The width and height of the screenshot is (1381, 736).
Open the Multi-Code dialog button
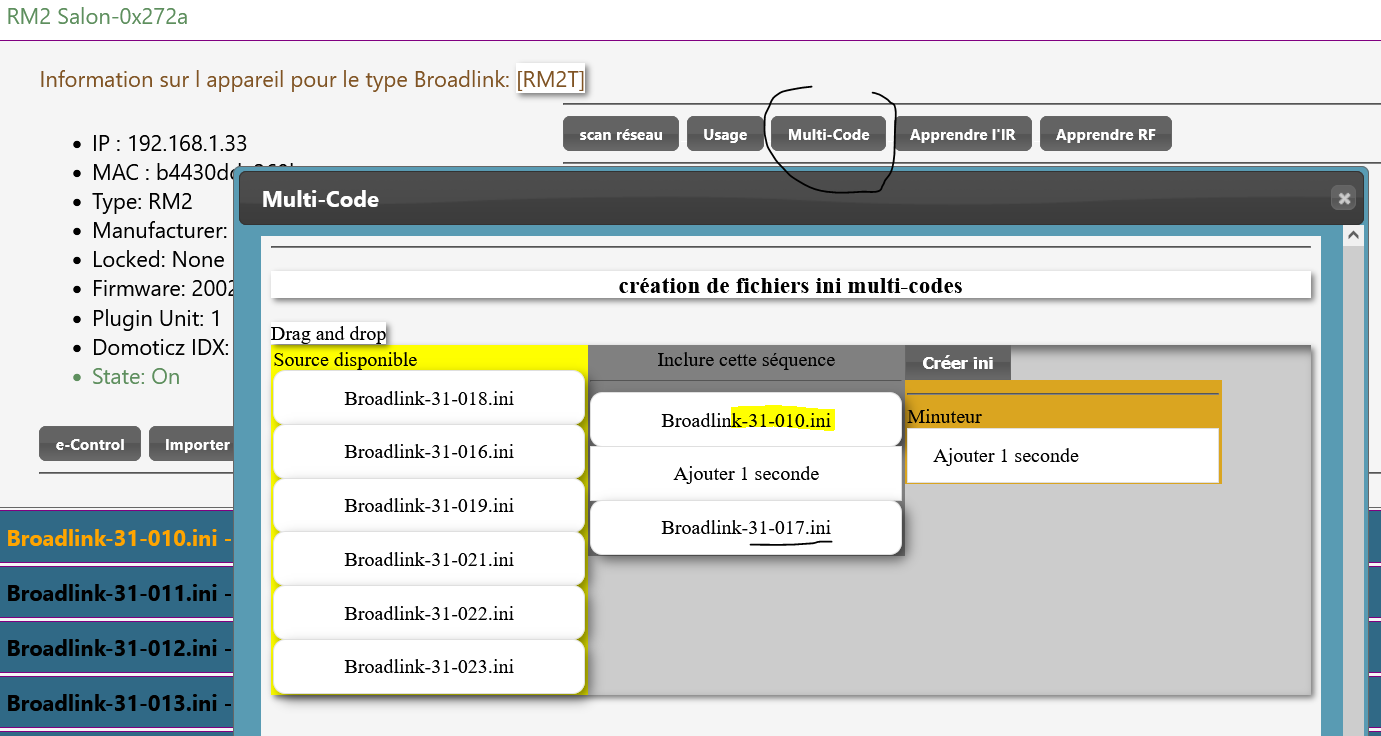[x=829, y=134]
